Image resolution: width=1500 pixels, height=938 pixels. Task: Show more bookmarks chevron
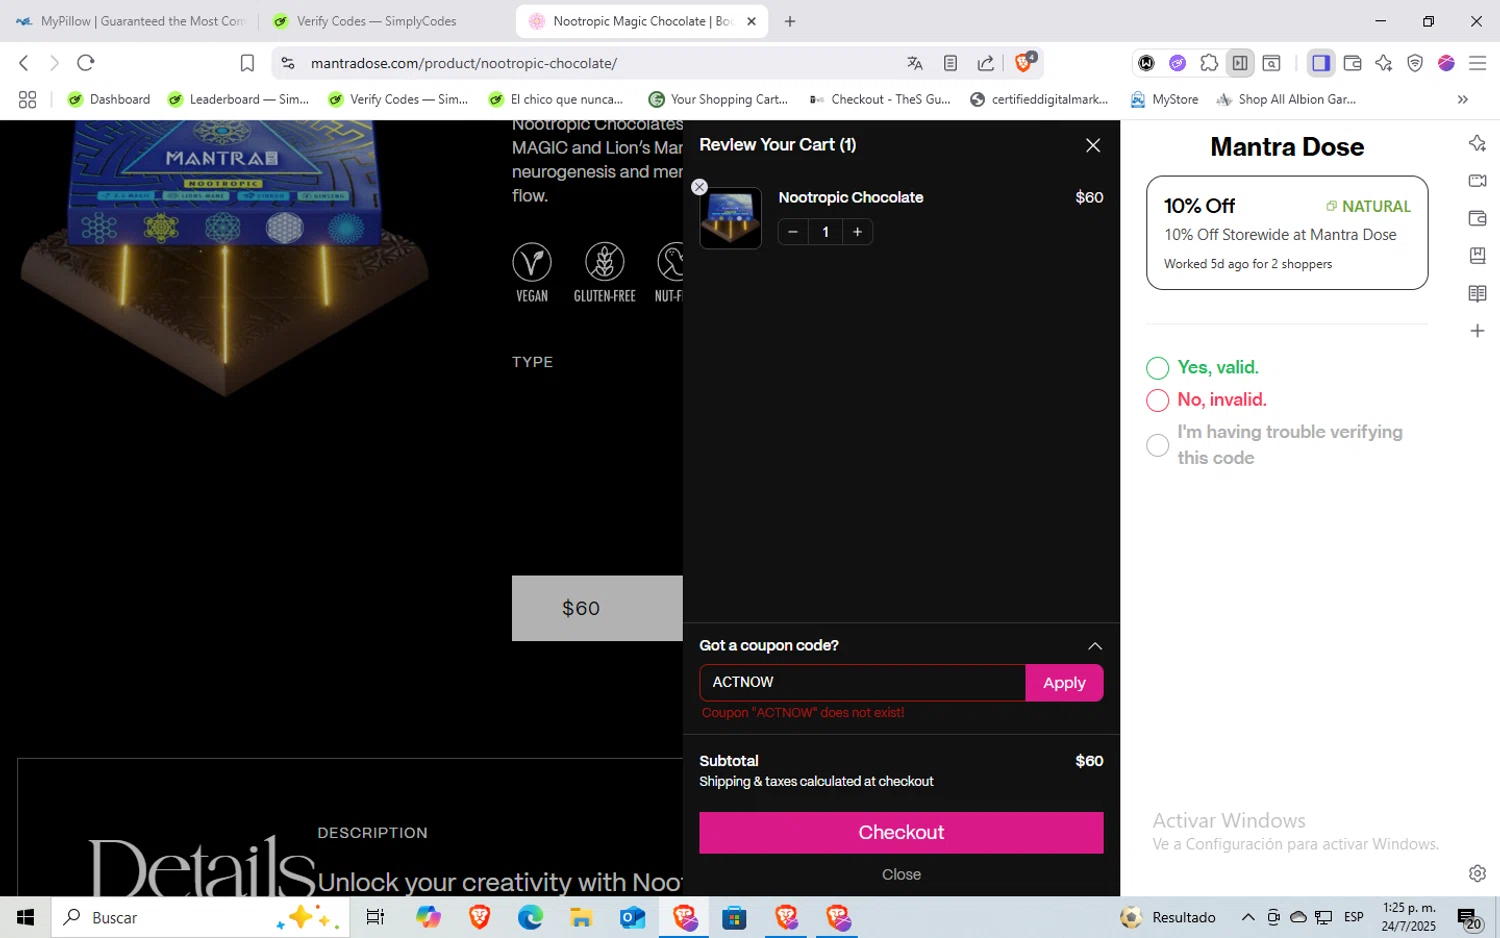click(1463, 99)
